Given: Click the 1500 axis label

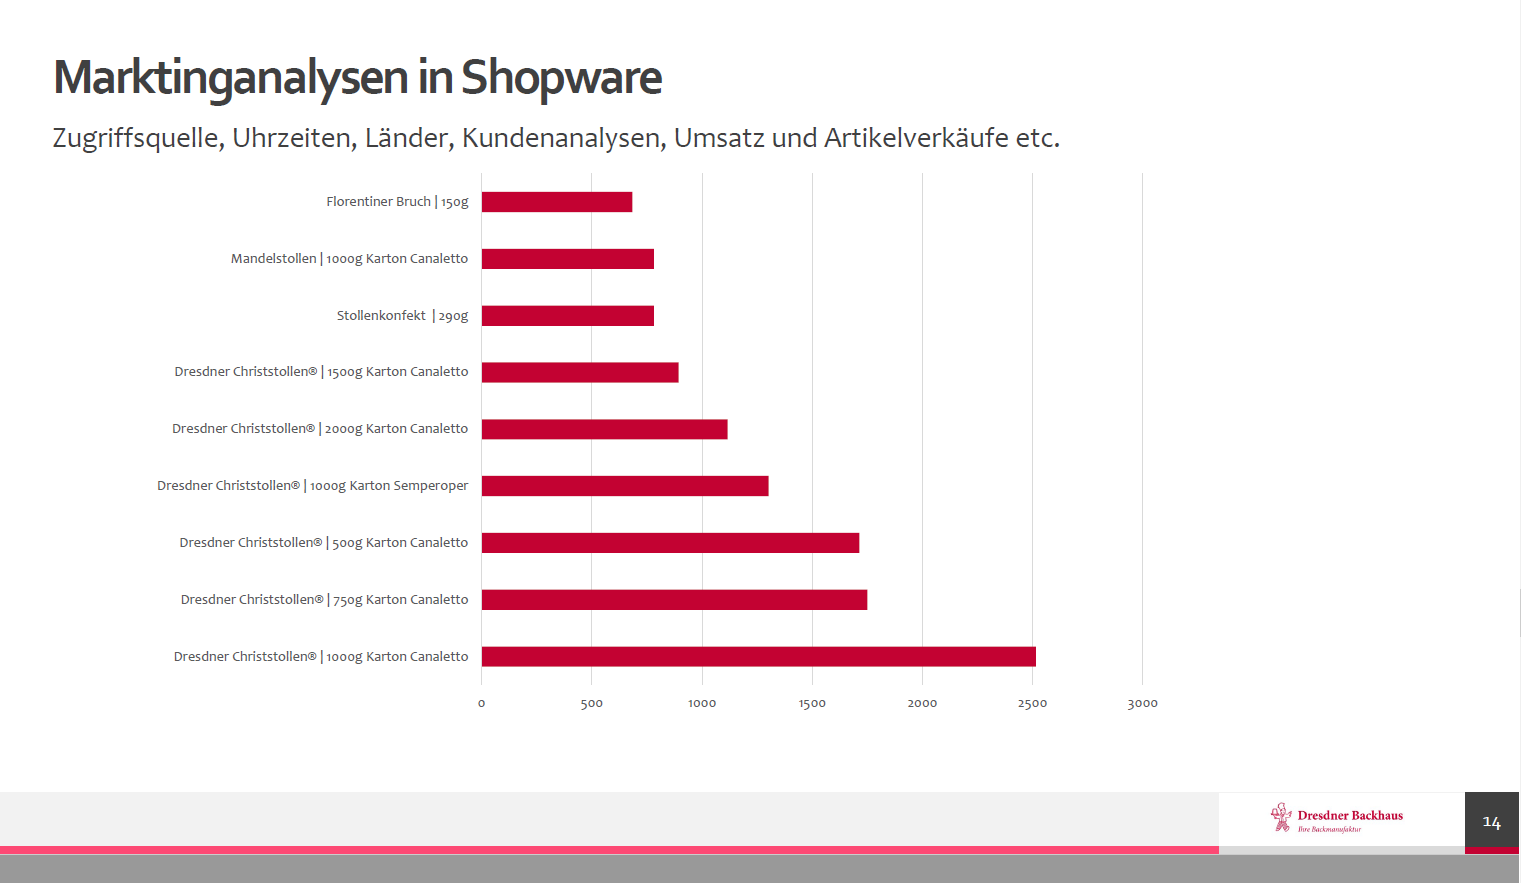Looking at the screenshot, I should [x=812, y=704].
